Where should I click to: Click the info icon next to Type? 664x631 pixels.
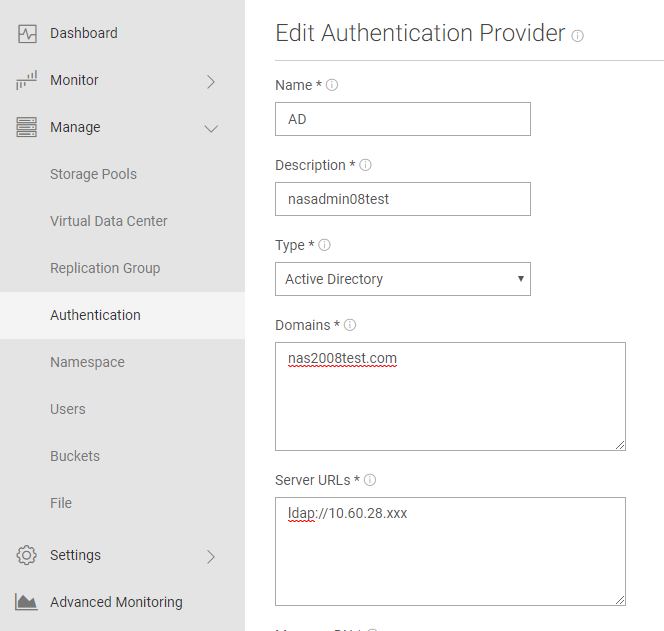coord(325,246)
